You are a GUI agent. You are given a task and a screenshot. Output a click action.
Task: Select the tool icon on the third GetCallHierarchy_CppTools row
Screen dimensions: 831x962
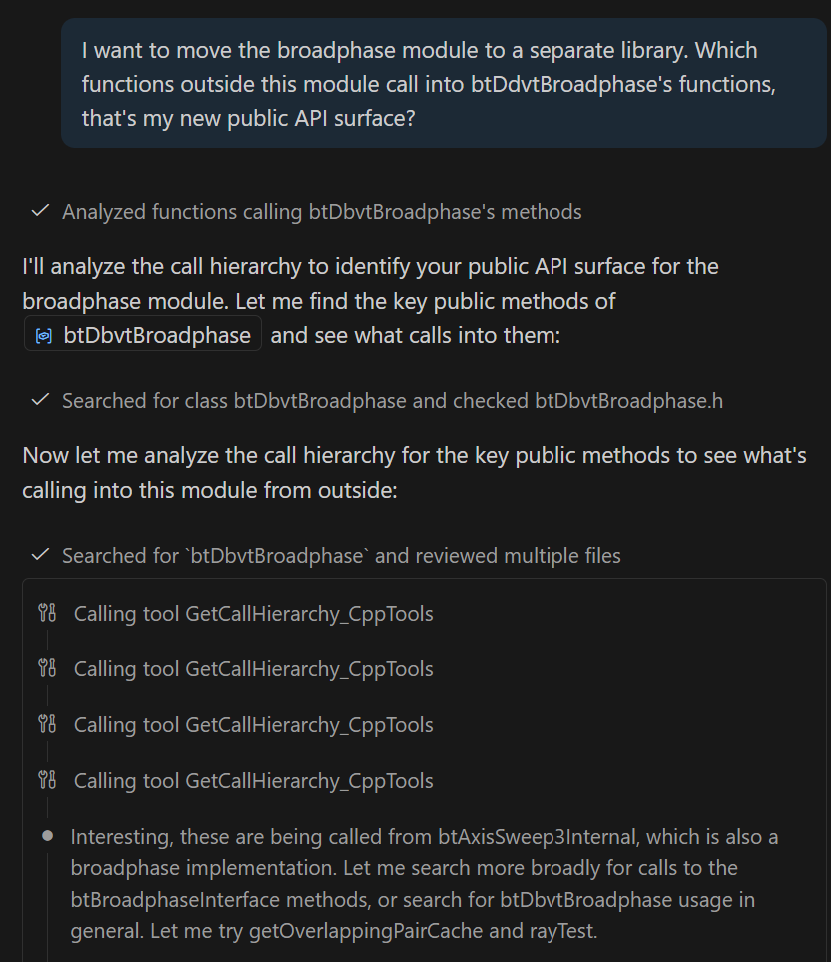[x=46, y=724]
